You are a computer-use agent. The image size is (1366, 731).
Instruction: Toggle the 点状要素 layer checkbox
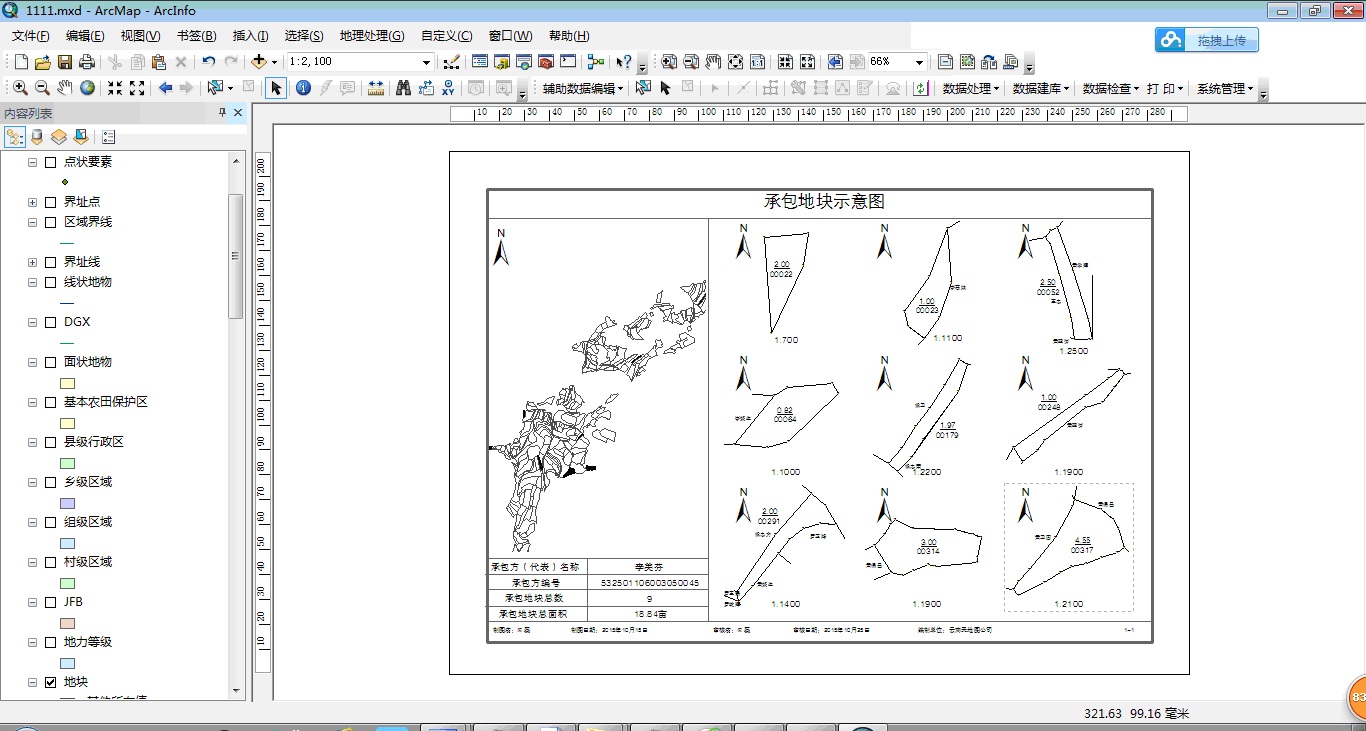point(50,162)
